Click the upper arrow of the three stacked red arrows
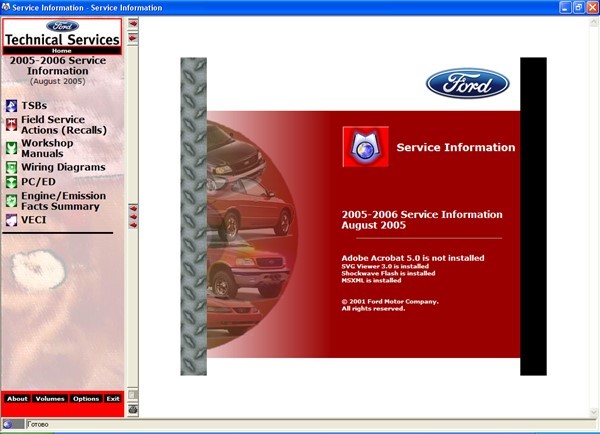 pos(133,209)
